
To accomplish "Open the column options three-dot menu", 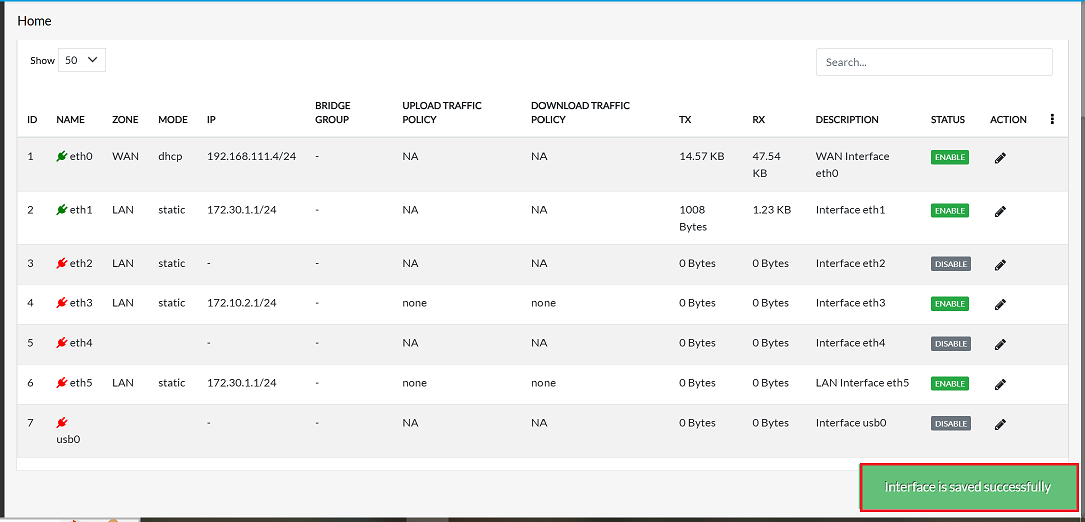I will pyautogui.click(x=1052, y=119).
